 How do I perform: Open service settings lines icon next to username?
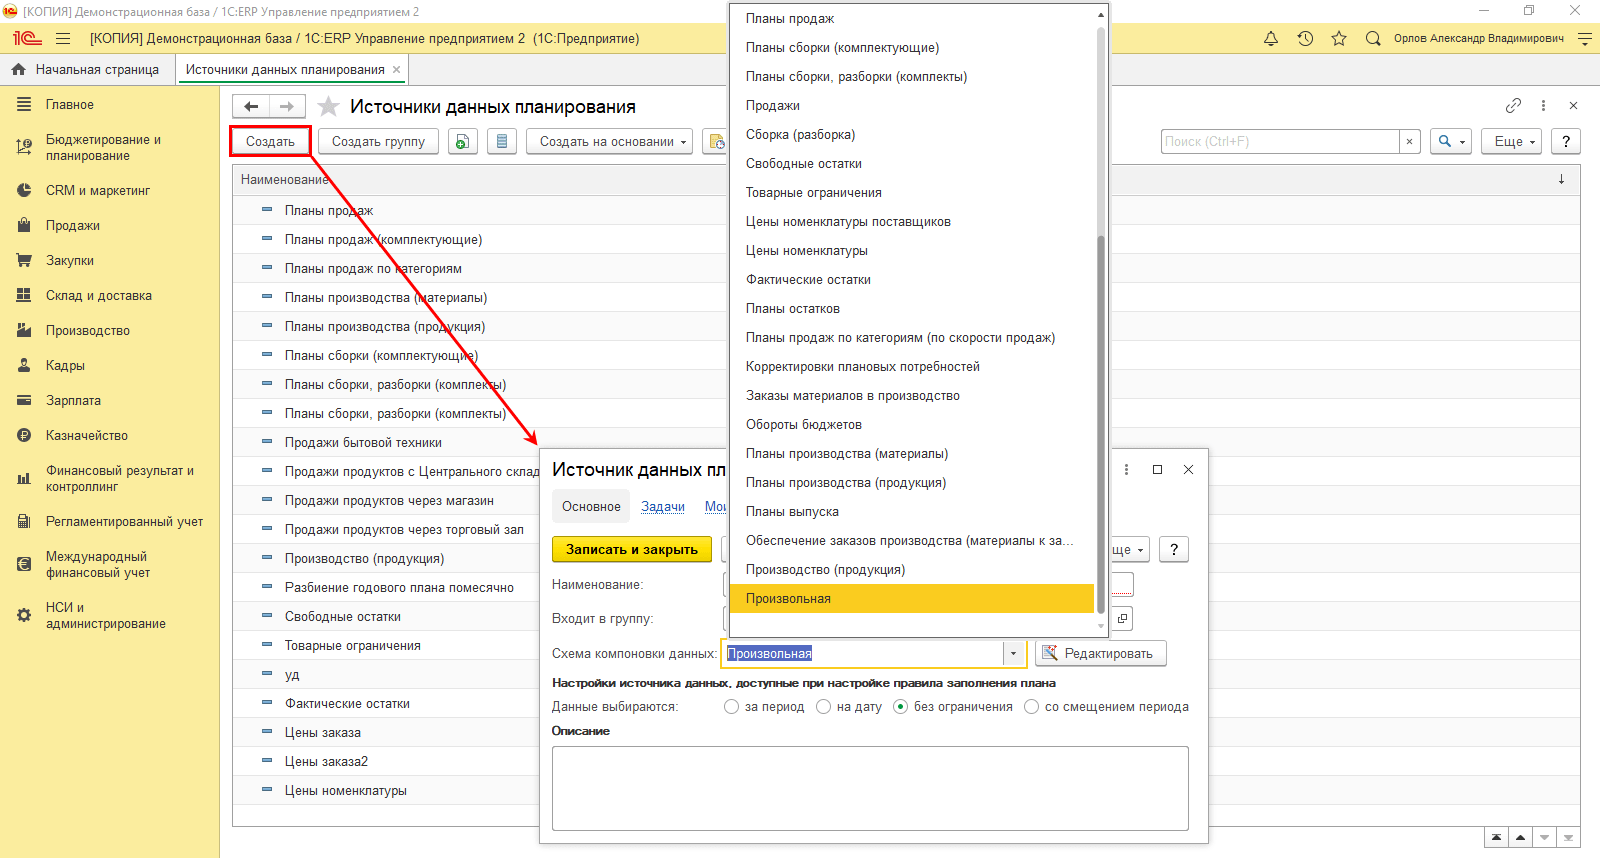coord(1584,38)
